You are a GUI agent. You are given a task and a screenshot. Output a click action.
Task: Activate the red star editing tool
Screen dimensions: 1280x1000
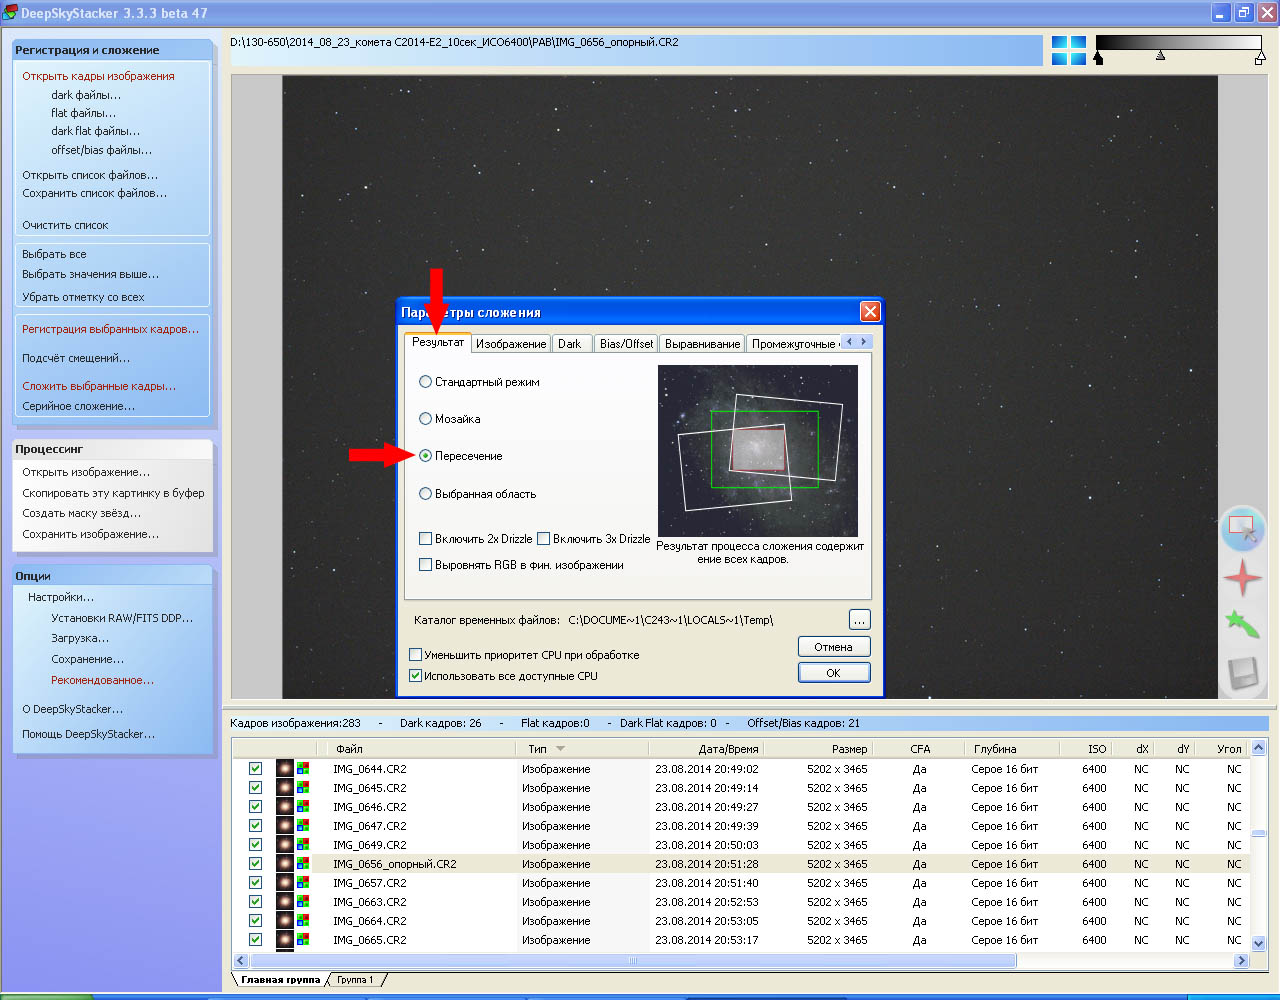(x=1242, y=578)
